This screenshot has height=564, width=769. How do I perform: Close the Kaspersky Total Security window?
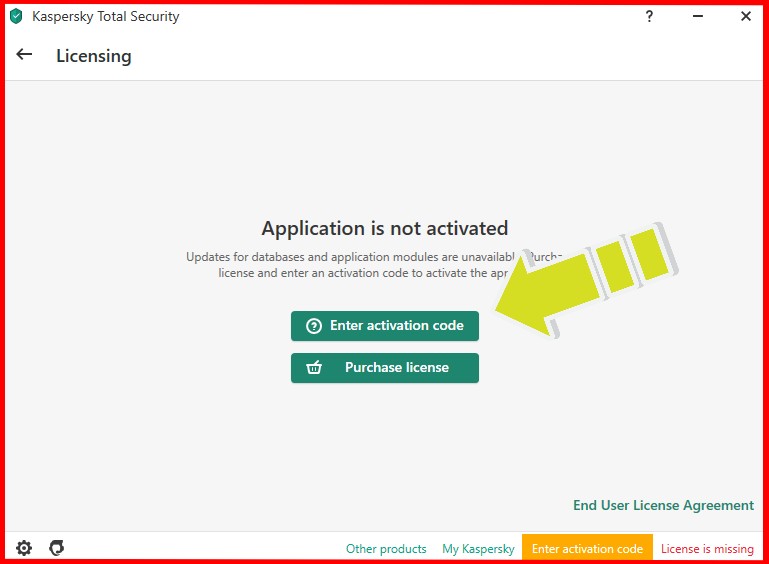tap(745, 16)
